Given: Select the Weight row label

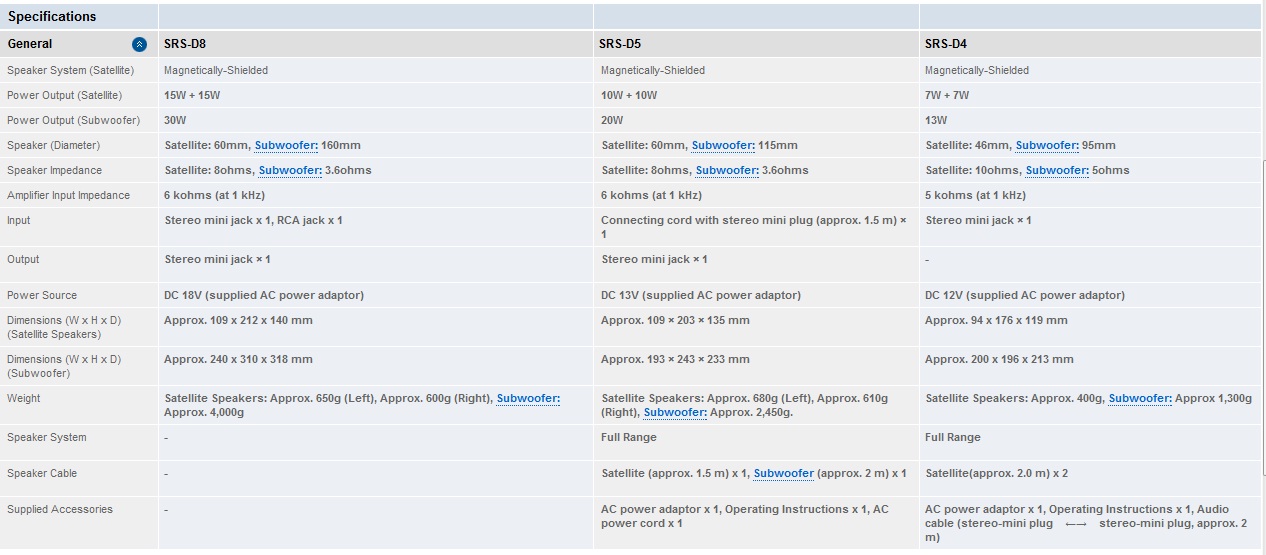Looking at the screenshot, I should pos(24,398).
